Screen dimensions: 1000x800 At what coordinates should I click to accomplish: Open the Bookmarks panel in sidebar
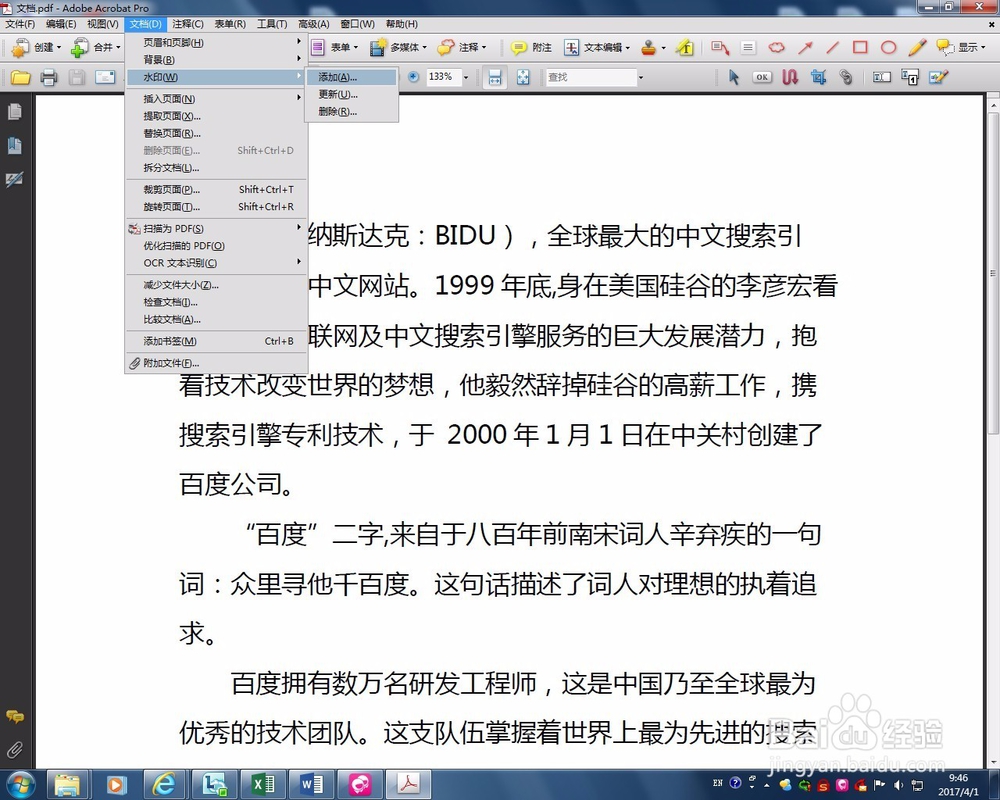pyautogui.click(x=15, y=145)
